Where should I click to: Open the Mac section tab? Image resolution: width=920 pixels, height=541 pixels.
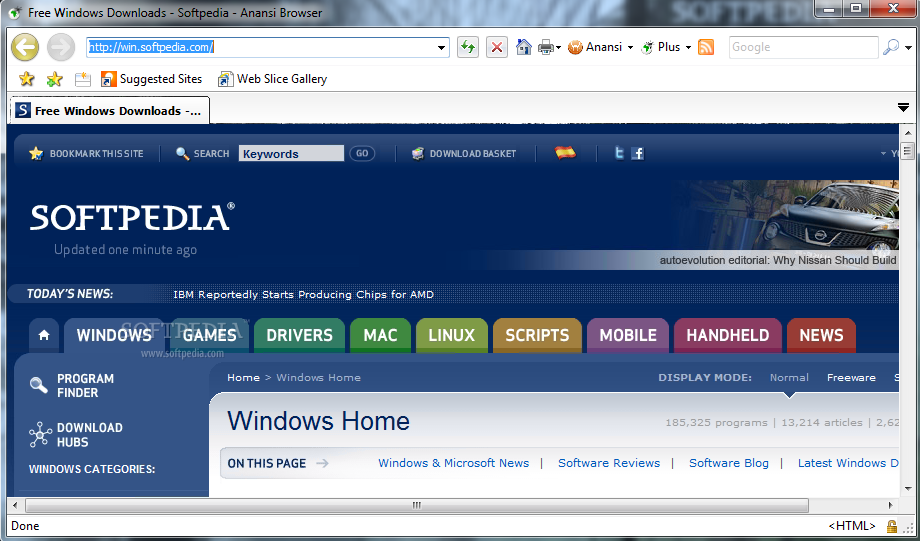click(380, 335)
